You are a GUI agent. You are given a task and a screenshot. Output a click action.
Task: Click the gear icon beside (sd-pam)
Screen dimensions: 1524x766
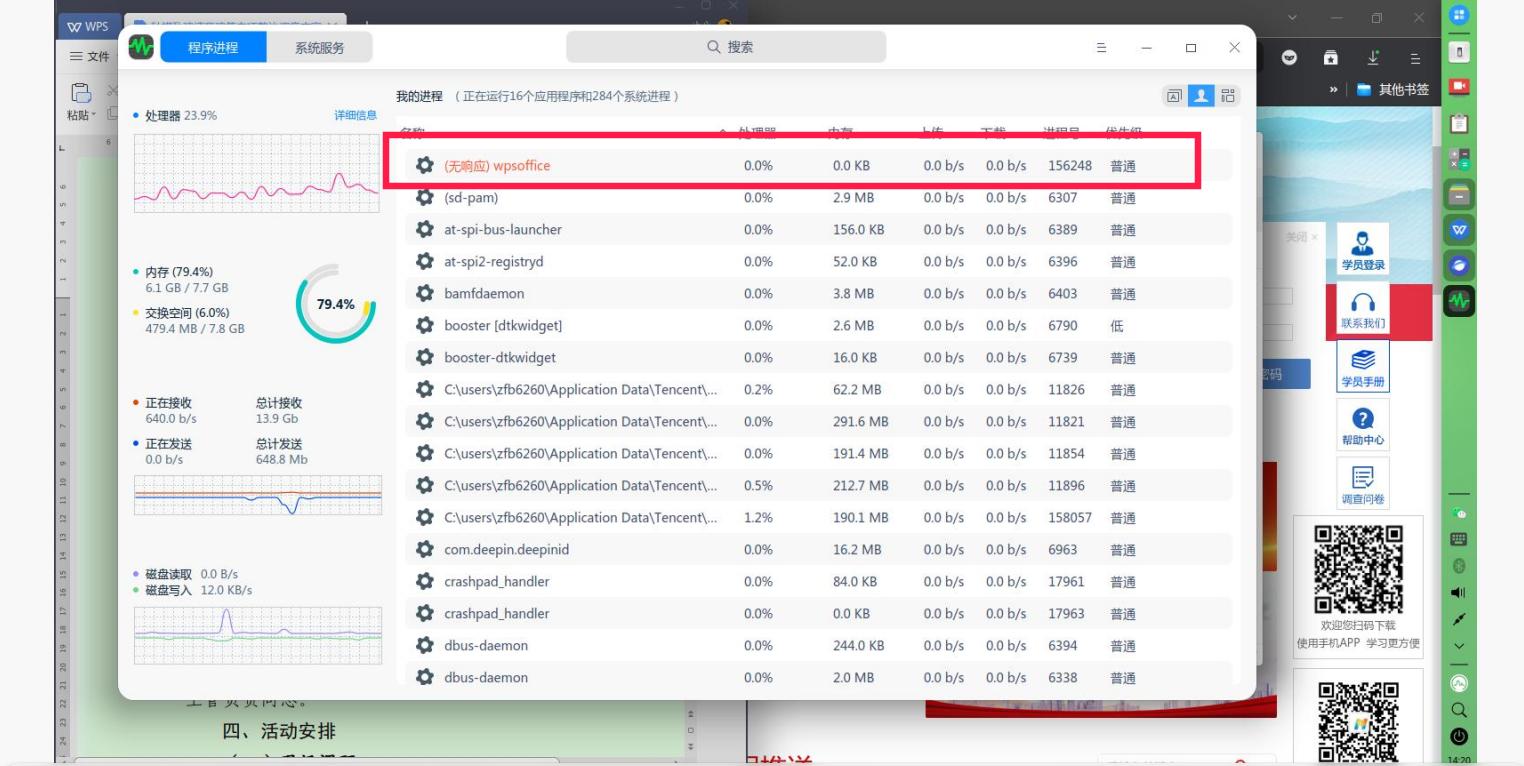pyautogui.click(x=424, y=198)
